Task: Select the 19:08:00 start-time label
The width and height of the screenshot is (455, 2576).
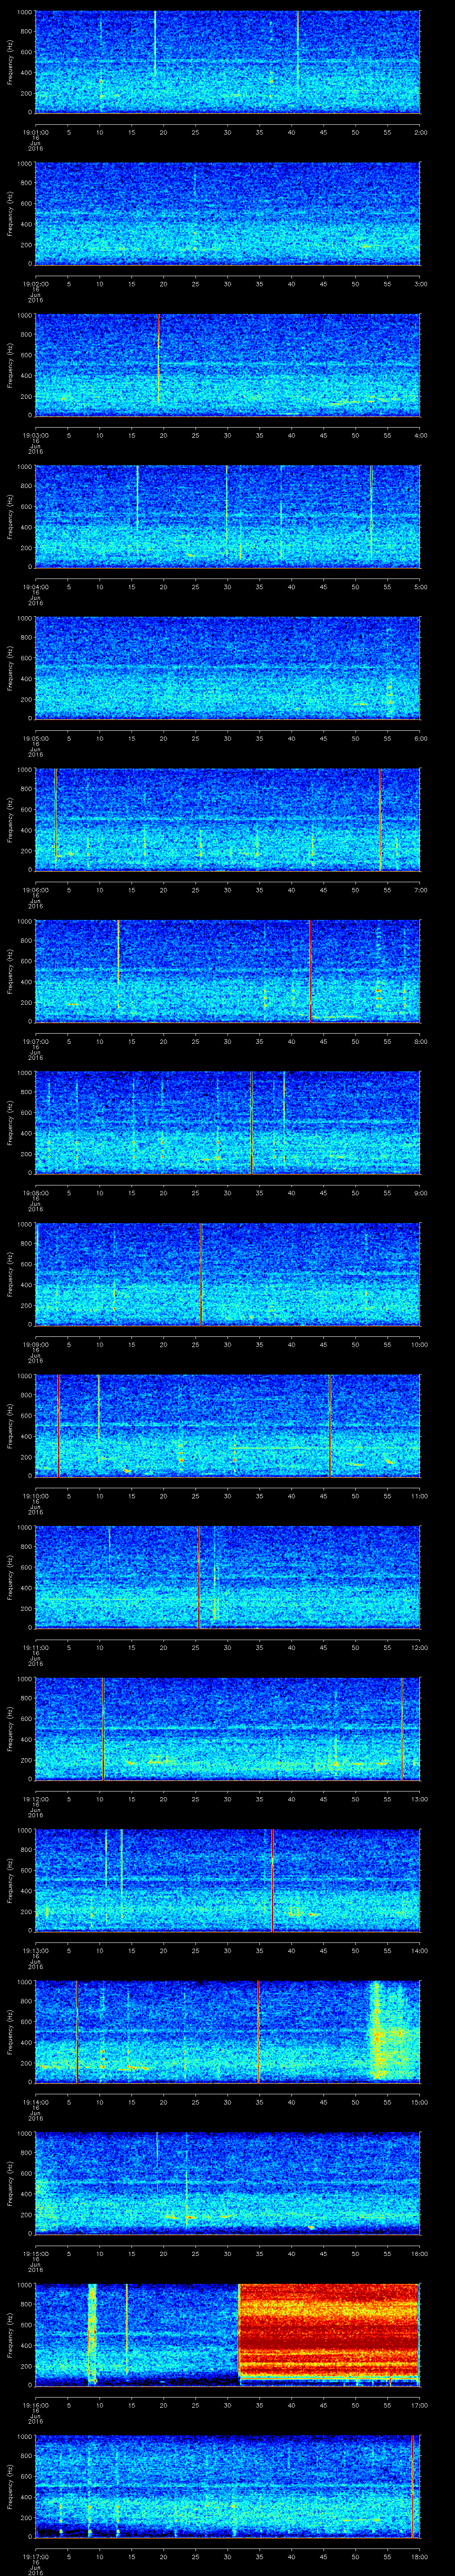Action: point(35,1193)
